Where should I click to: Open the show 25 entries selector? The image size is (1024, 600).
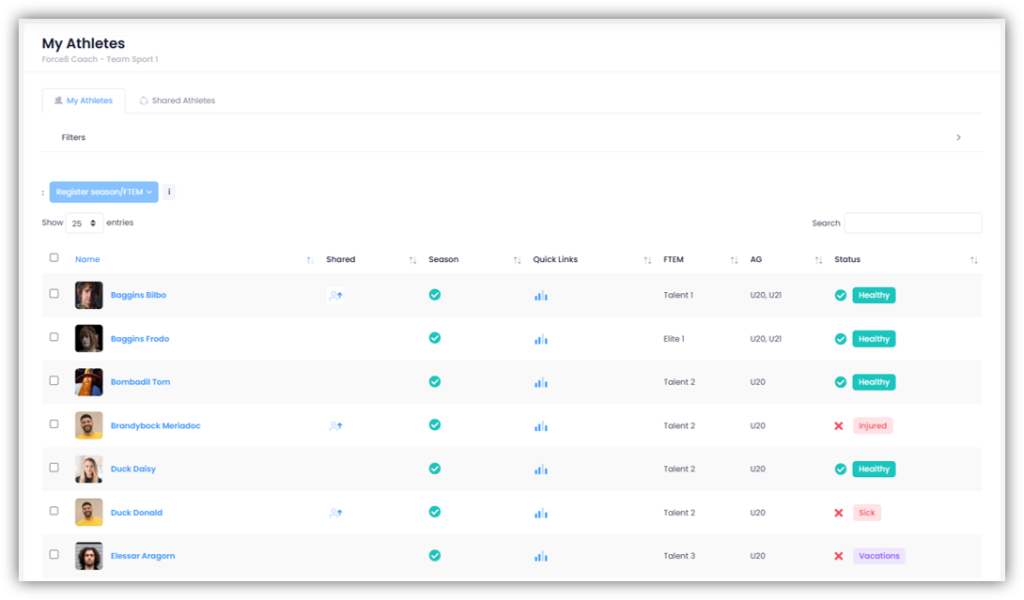pyautogui.click(x=85, y=223)
